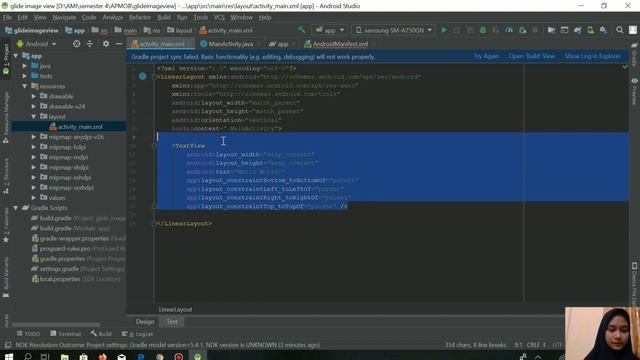Collapse the Gradle Scripts node
640x360 pixels.
(x=16, y=208)
